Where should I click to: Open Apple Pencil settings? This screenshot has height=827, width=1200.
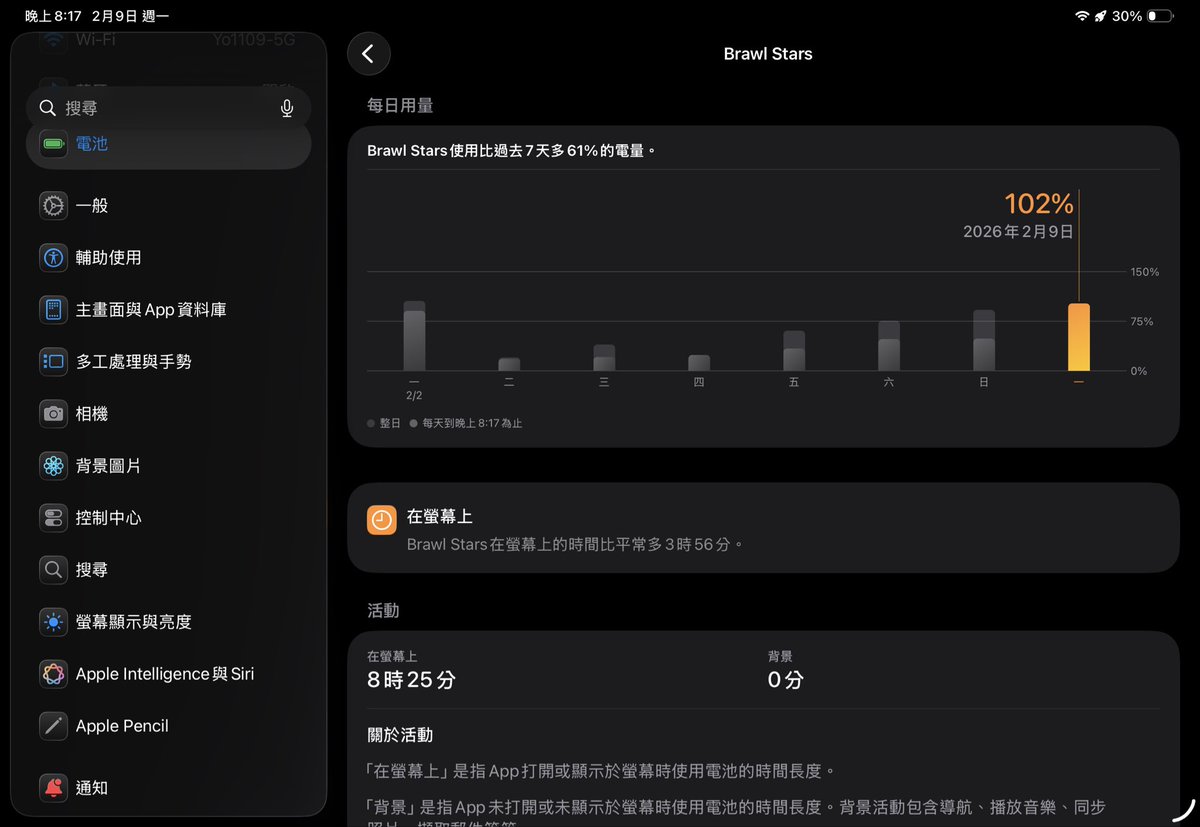[x=168, y=726]
